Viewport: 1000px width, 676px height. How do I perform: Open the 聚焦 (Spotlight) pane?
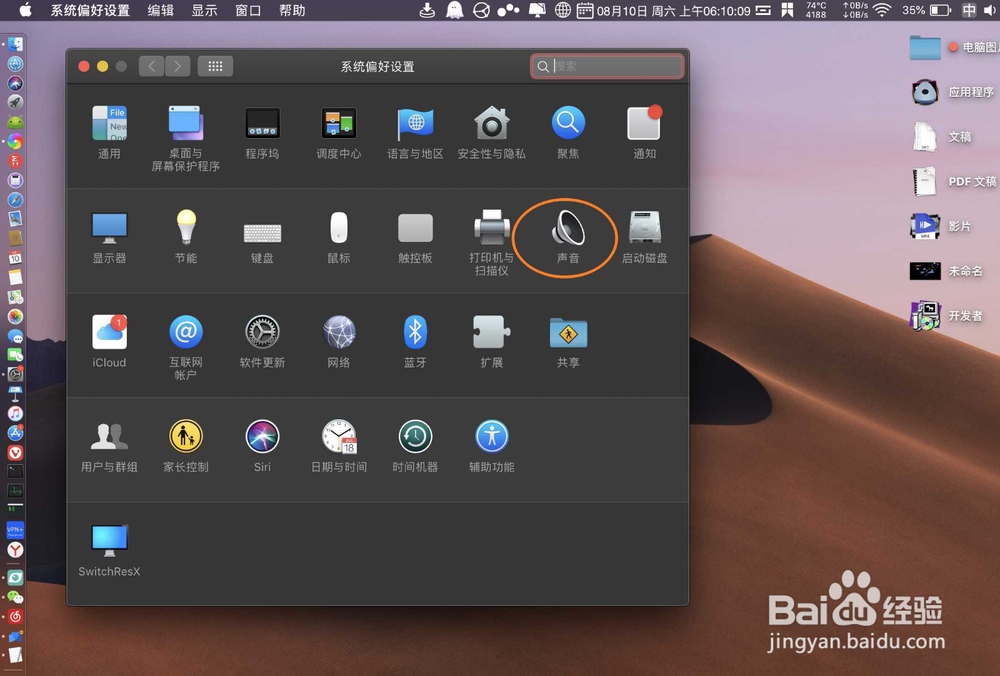(568, 131)
